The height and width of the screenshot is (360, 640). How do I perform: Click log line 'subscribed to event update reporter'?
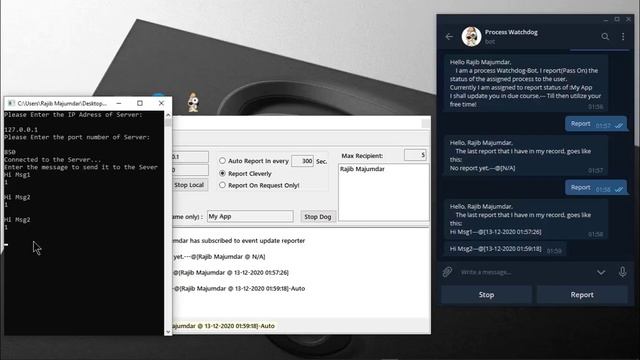(239, 241)
